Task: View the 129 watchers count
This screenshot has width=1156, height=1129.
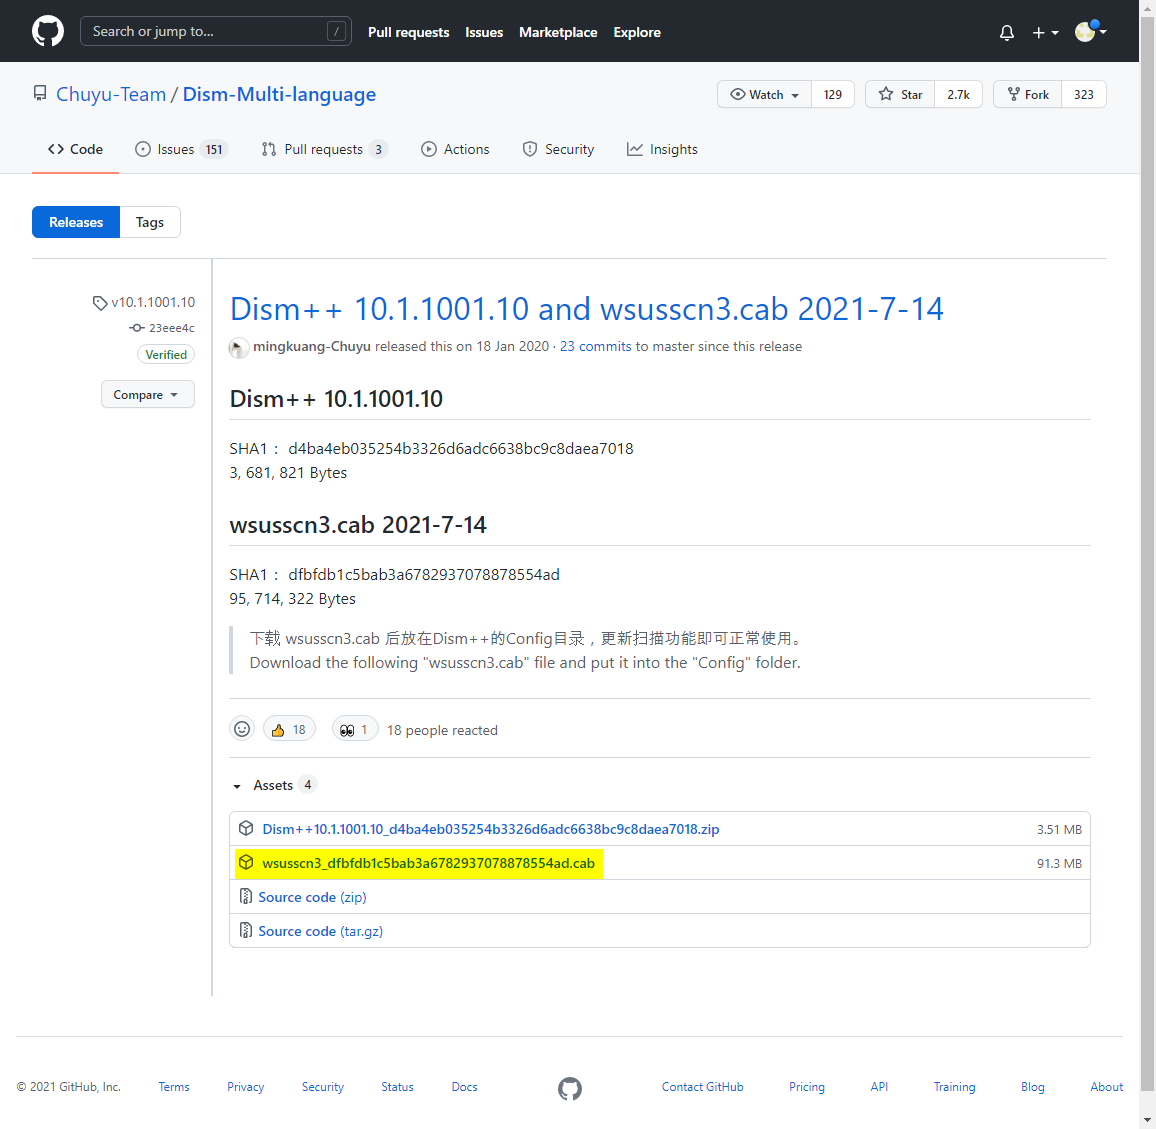Action: [832, 94]
